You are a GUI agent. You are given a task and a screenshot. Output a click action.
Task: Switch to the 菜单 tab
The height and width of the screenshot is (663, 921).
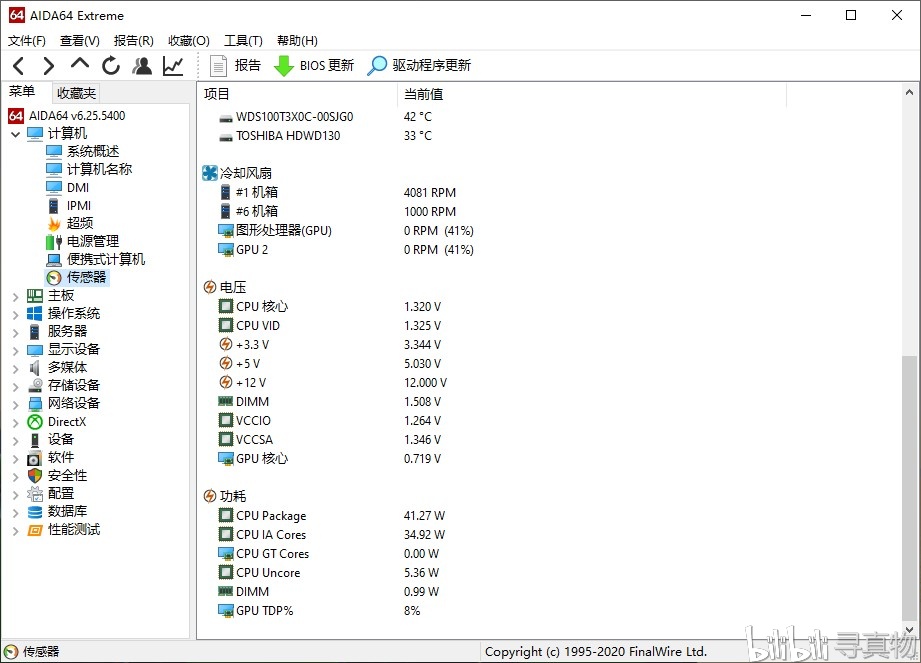pyautogui.click(x=22, y=92)
